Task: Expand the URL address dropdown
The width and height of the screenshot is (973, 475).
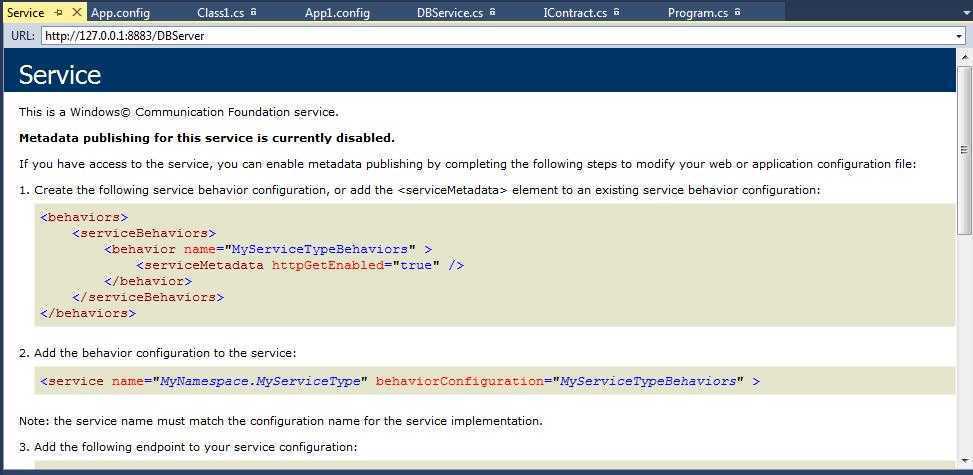Action: (x=959, y=36)
